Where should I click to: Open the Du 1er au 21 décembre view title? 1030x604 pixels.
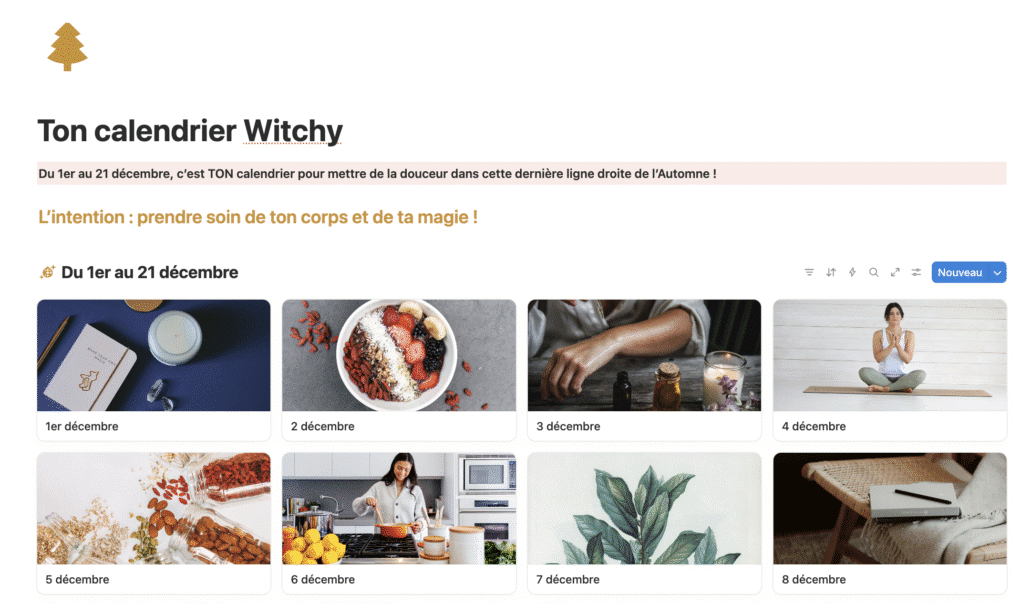150,272
